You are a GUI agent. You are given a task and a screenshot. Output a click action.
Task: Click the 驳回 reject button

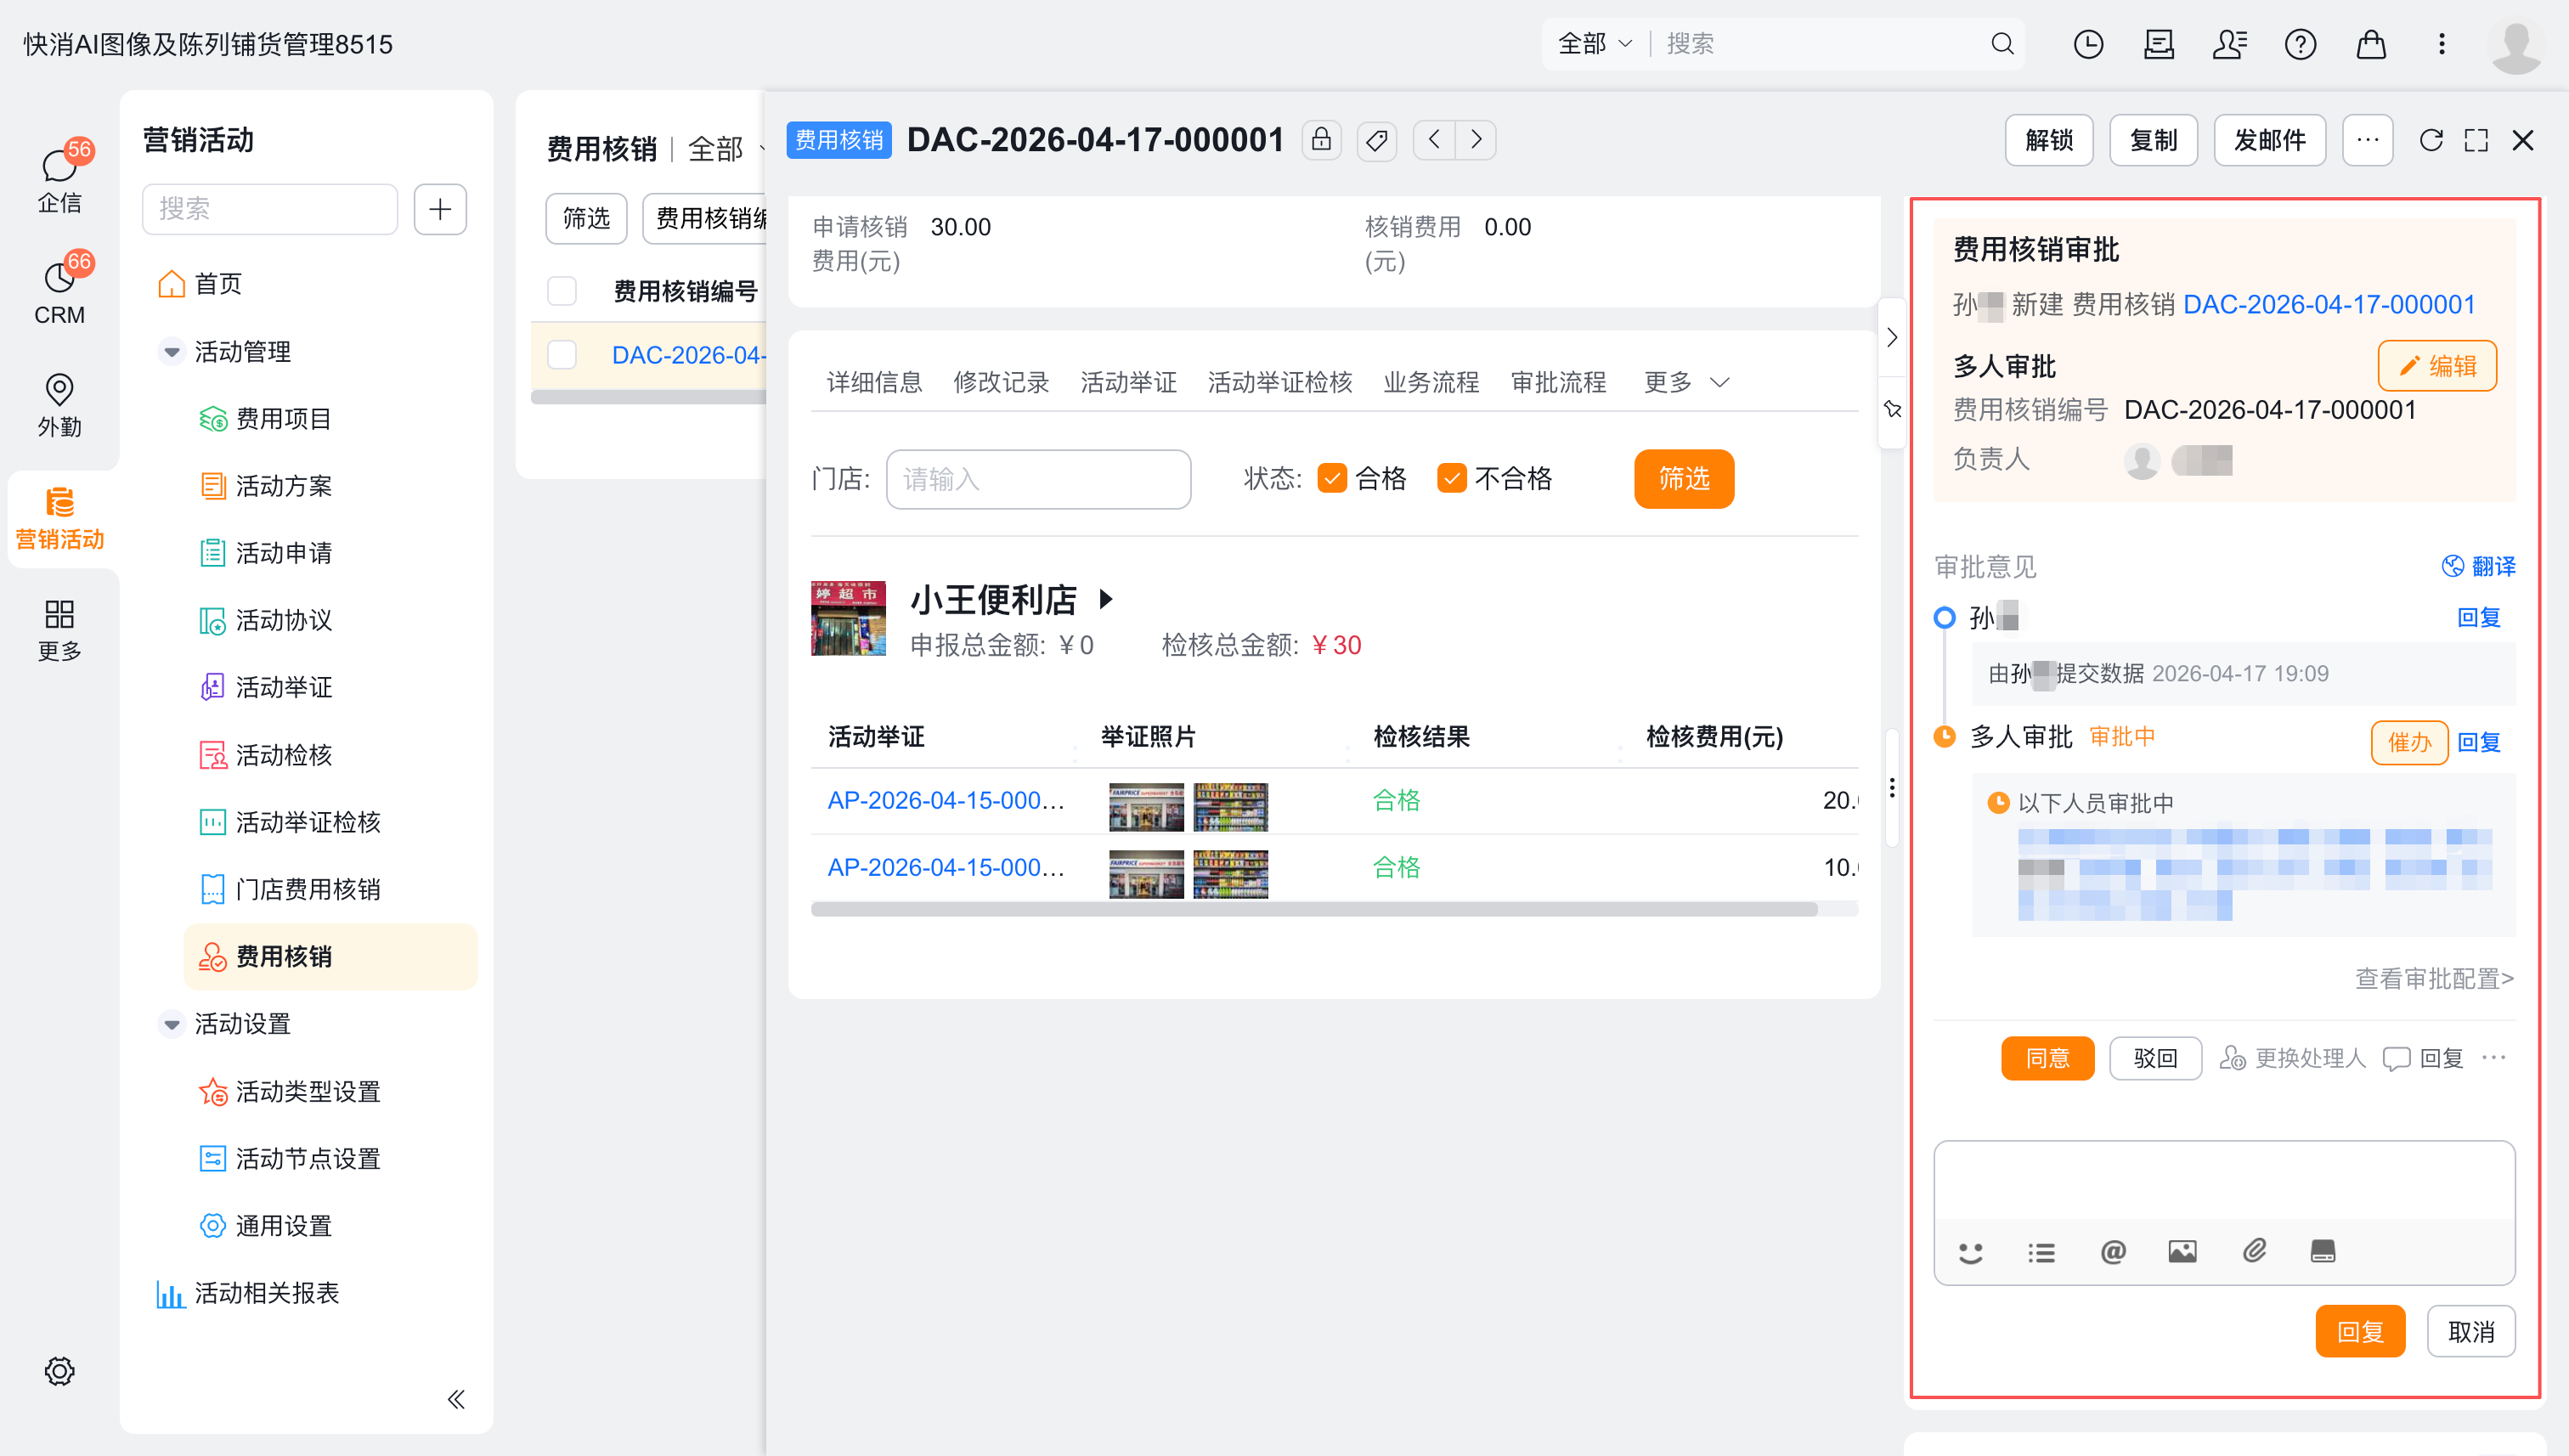(2155, 1058)
